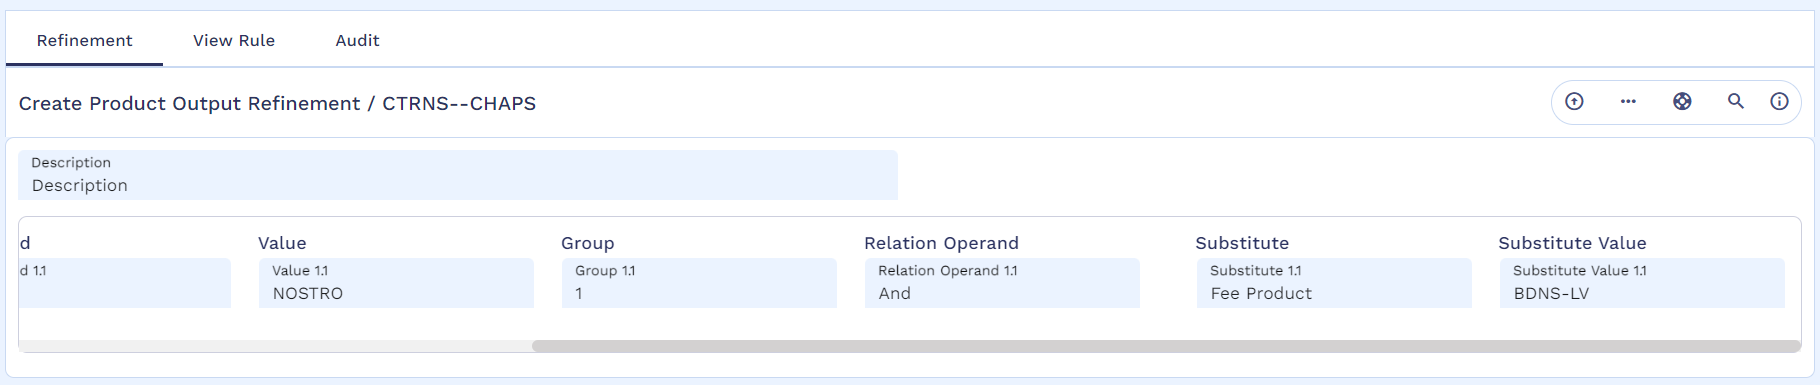The width and height of the screenshot is (1820, 385).
Task: Click the empty scrollbar track on the left
Action: (275, 346)
